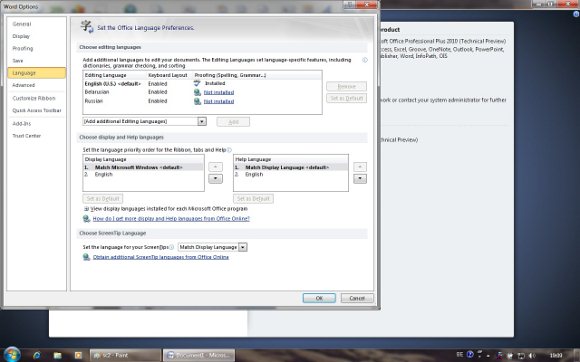Open the Add-Ins category
Image resolution: width=580 pixels, height=362 pixels.
pos(36,124)
